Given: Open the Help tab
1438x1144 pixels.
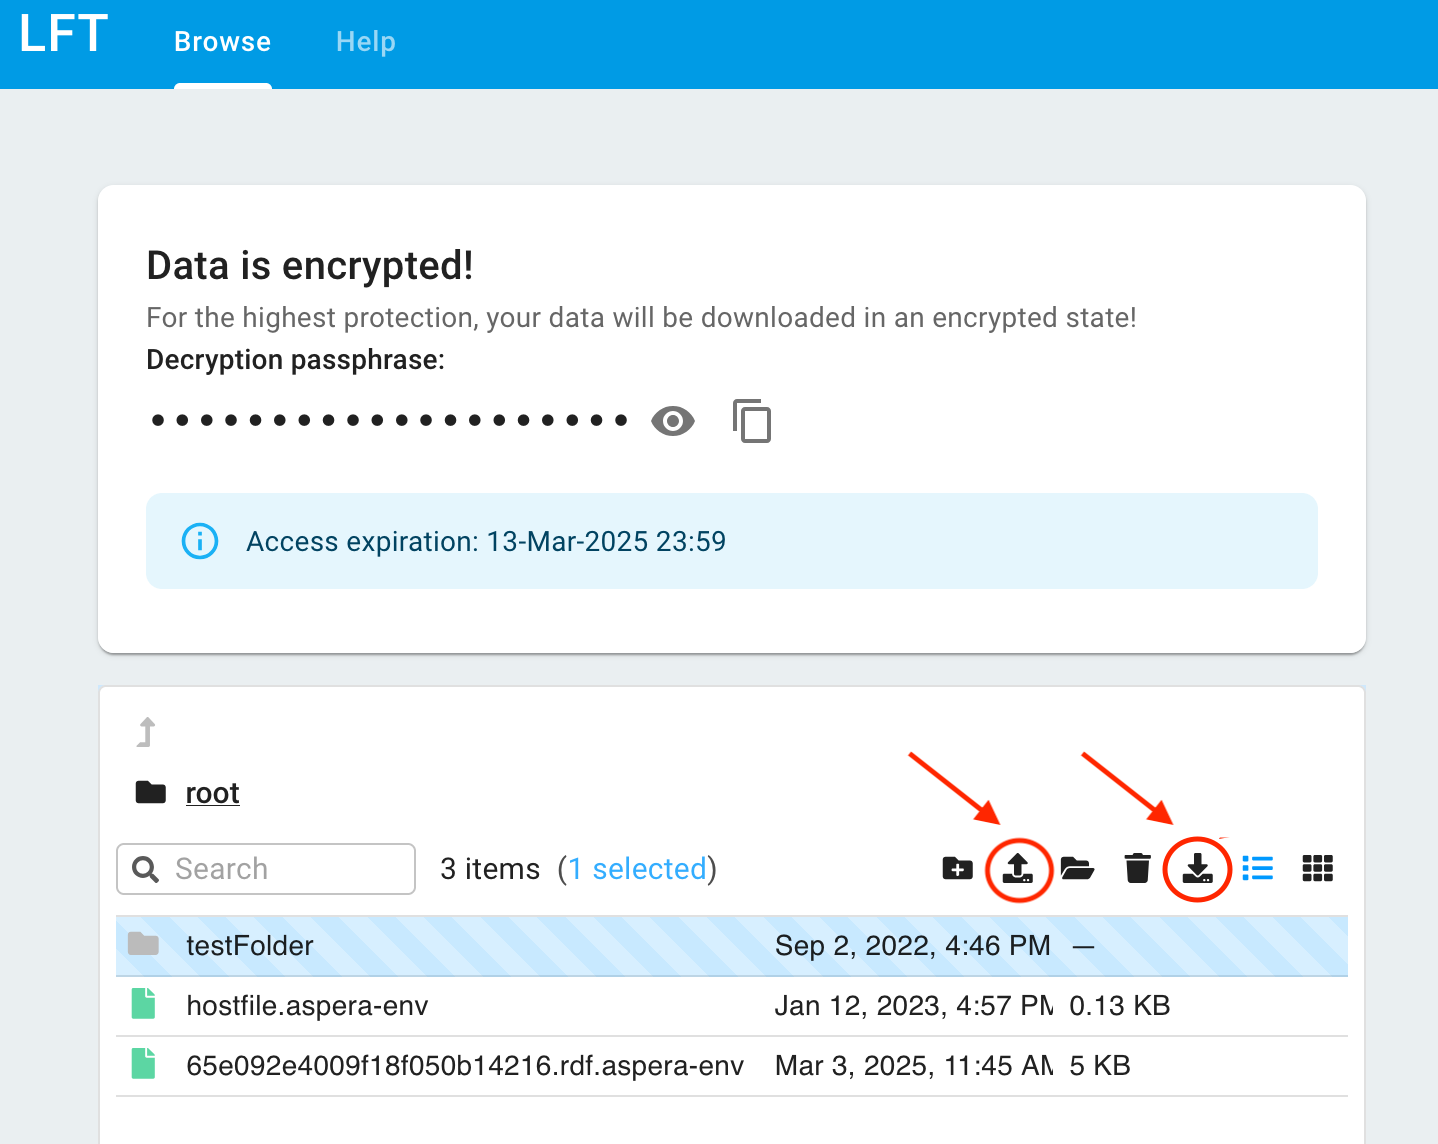Looking at the screenshot, I should coord(365,42).
